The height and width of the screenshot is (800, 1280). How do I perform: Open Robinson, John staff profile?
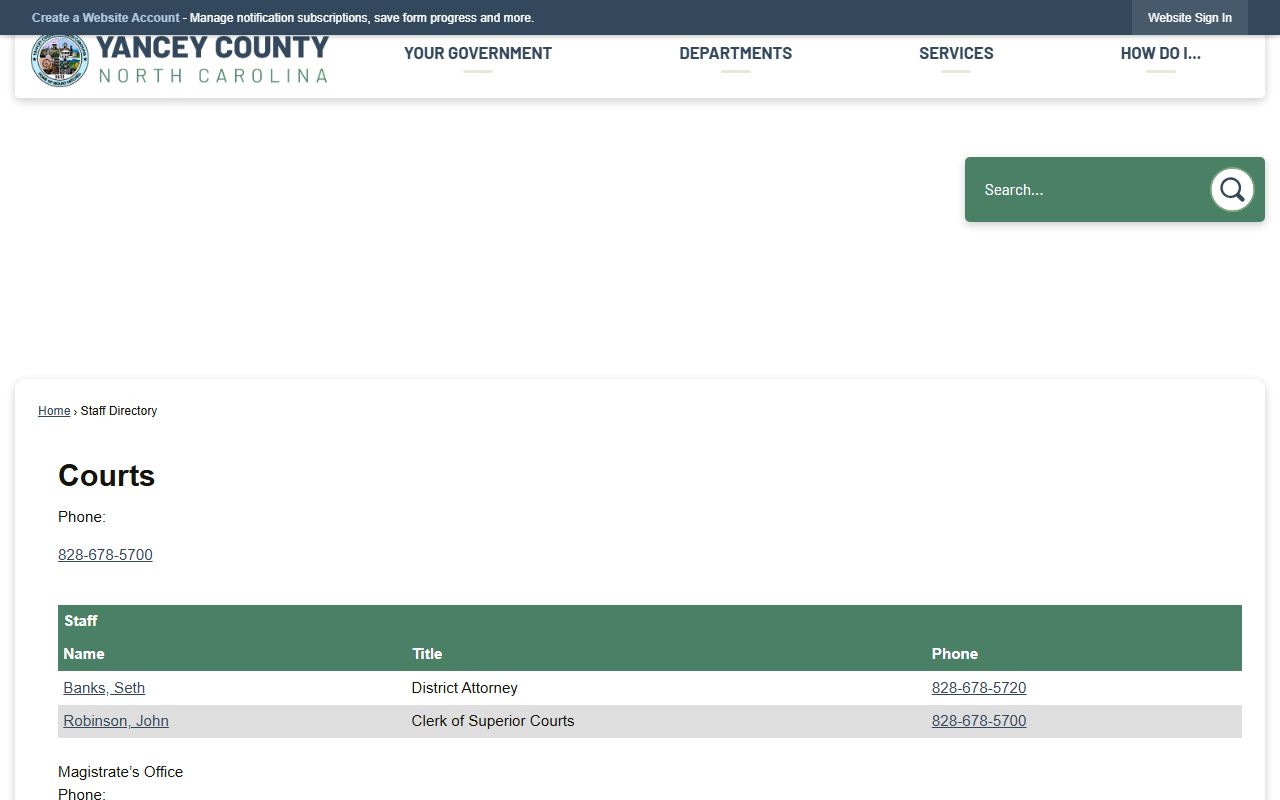pyautogui.click(x=116, y=721)
